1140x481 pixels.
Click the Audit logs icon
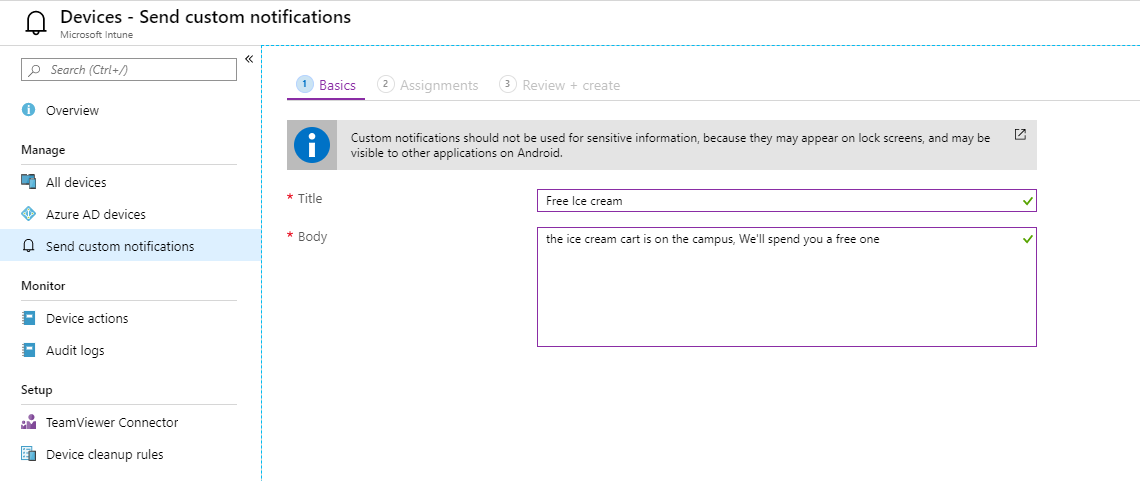29,350
